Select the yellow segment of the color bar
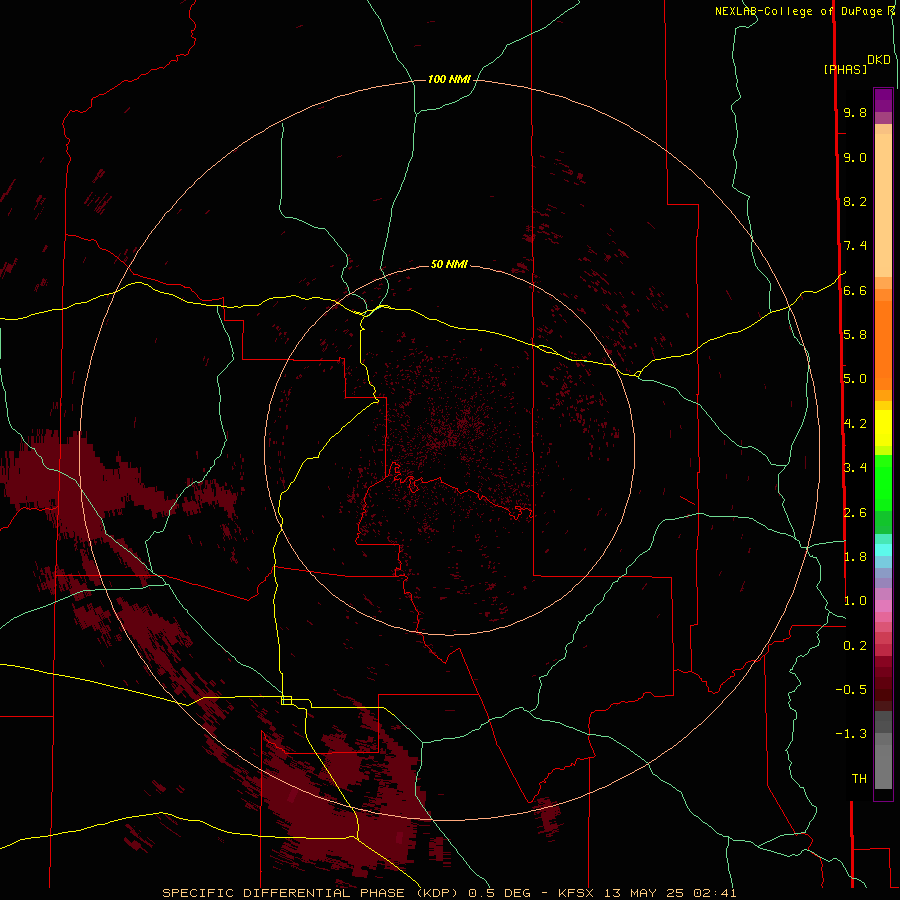The width and height of the screenshot is (900, 900). coord(883,428)
